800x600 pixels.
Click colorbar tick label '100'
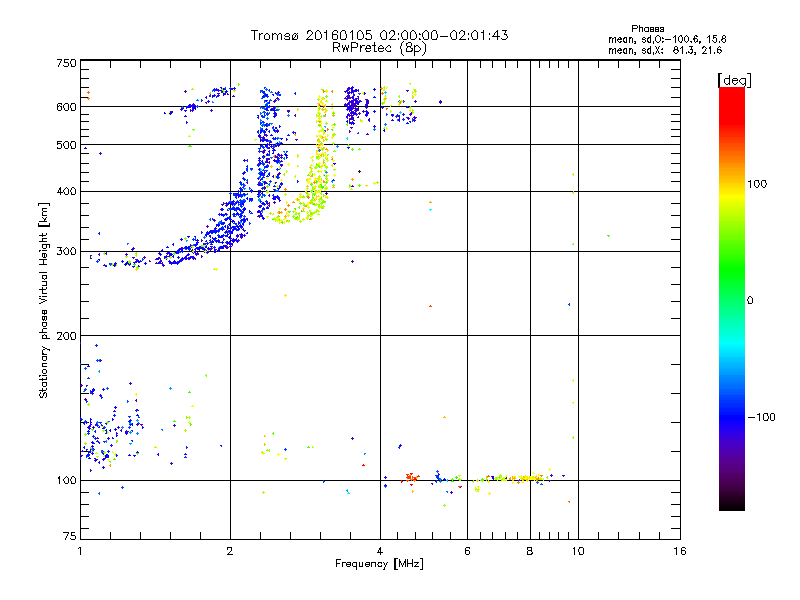(757, 184)
